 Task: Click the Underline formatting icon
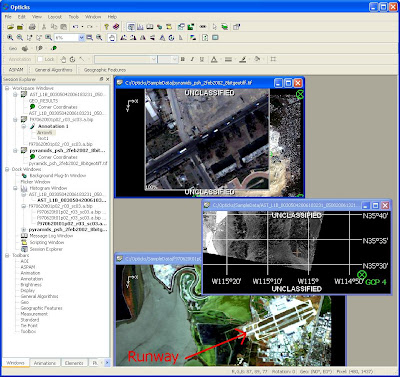tap(202, 59)
